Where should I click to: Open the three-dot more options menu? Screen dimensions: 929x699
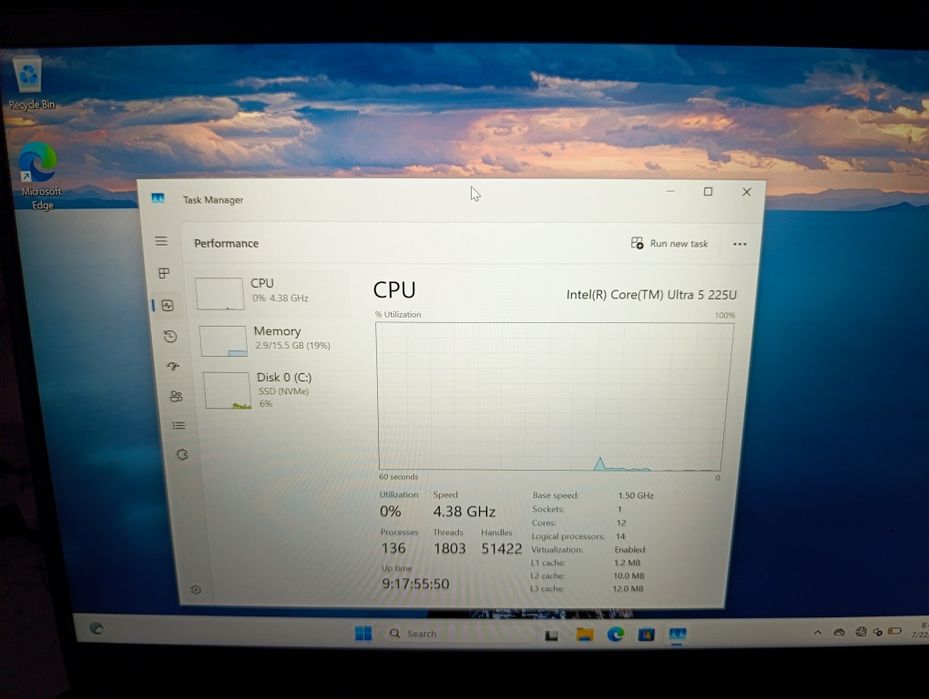point(739,244)
